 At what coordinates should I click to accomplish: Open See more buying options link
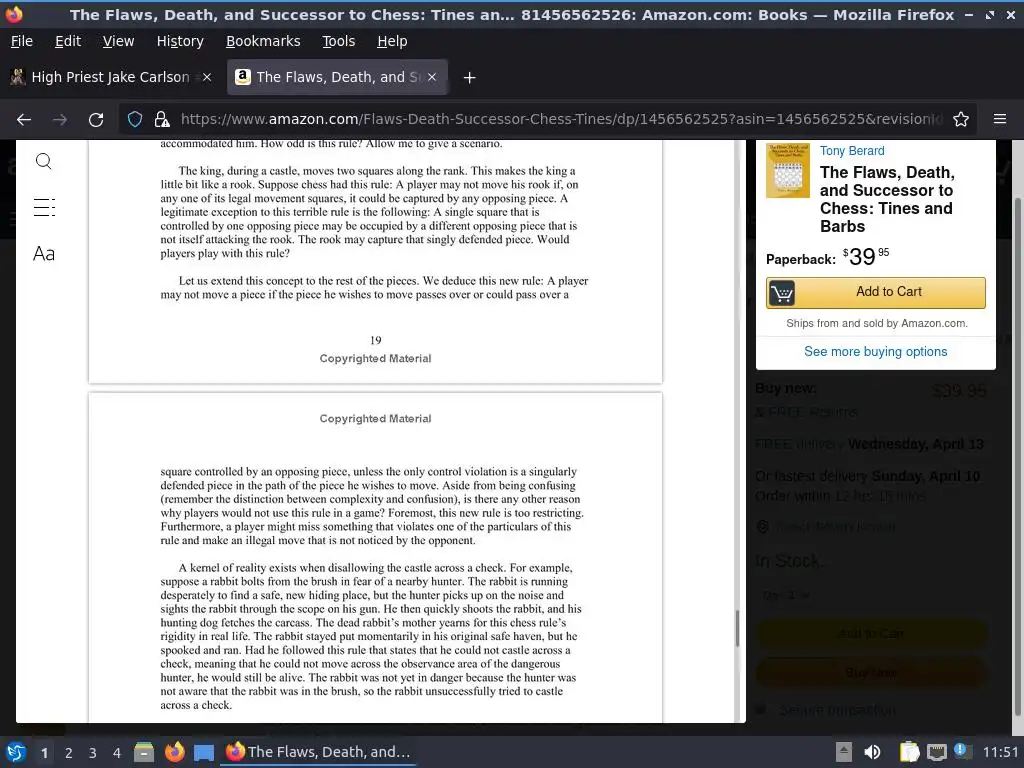pos(876,351)
